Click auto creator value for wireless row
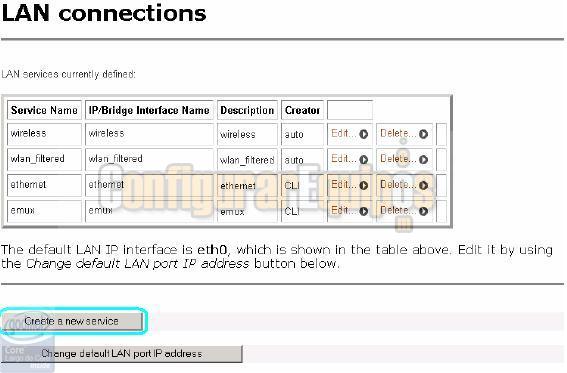Image resolution: width=567 pixels, height=373 pixels. (294, 135)
